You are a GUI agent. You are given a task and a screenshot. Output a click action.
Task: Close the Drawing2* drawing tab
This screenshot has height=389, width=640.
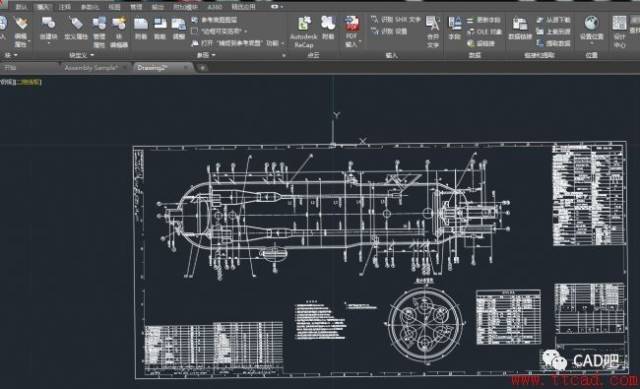tap(186, 67)
